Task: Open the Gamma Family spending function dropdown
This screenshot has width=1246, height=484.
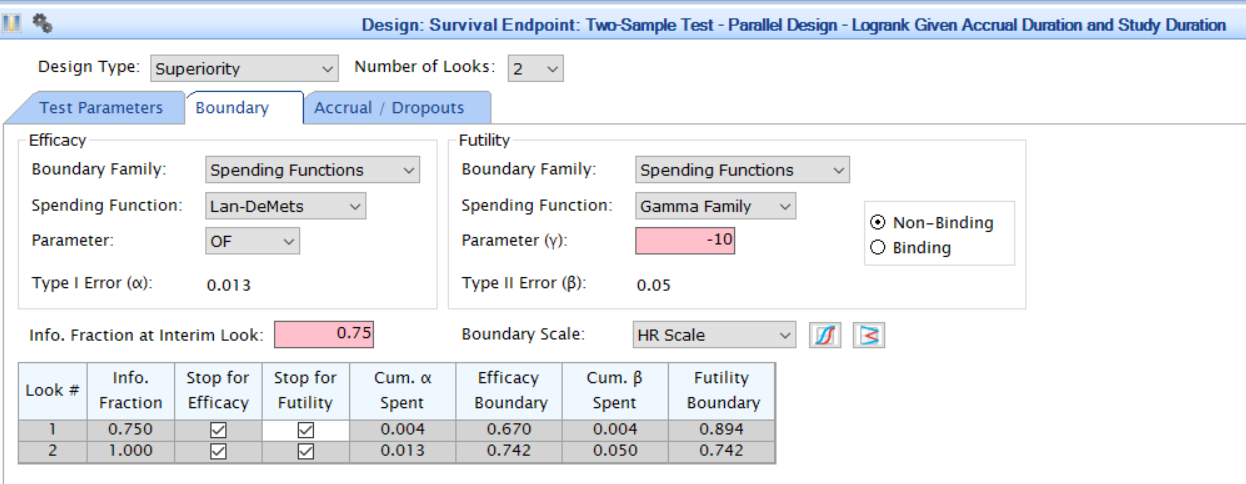Action: coord(715,206)
